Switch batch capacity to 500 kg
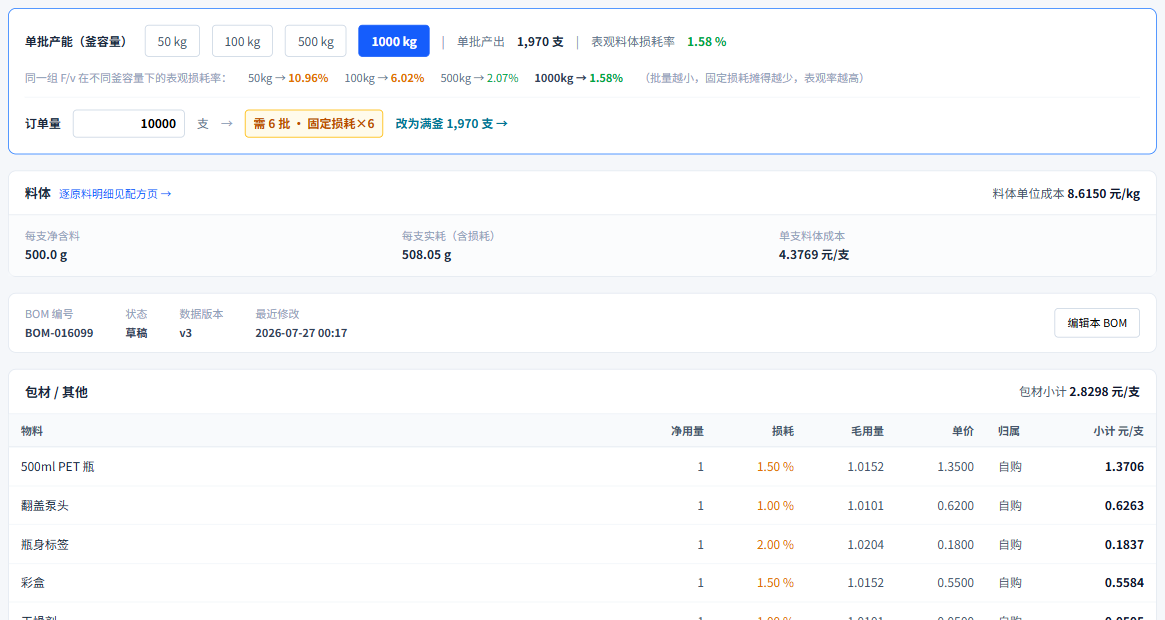This screenshot has width=1165, height=620. 316,41
